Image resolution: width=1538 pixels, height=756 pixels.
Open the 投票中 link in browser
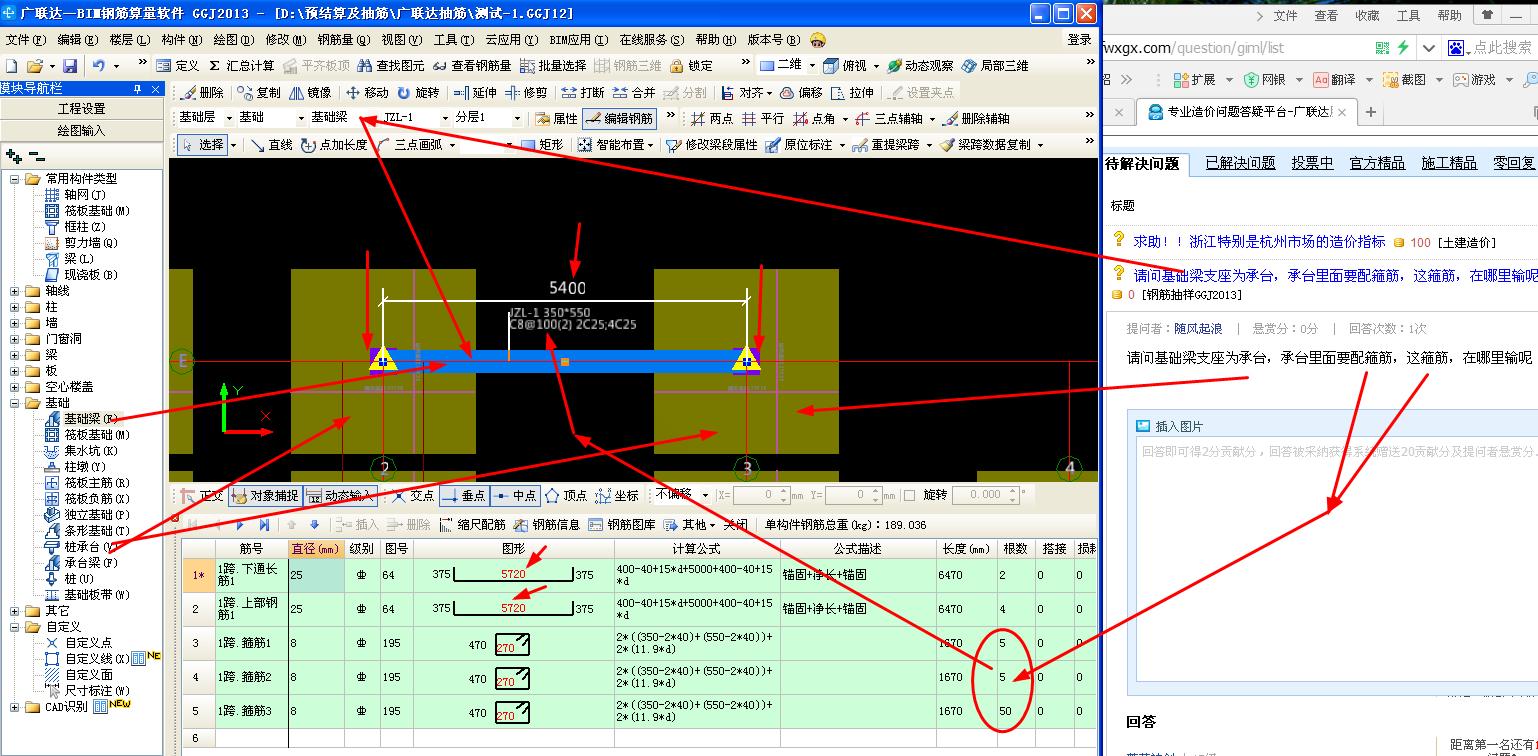1312,163
